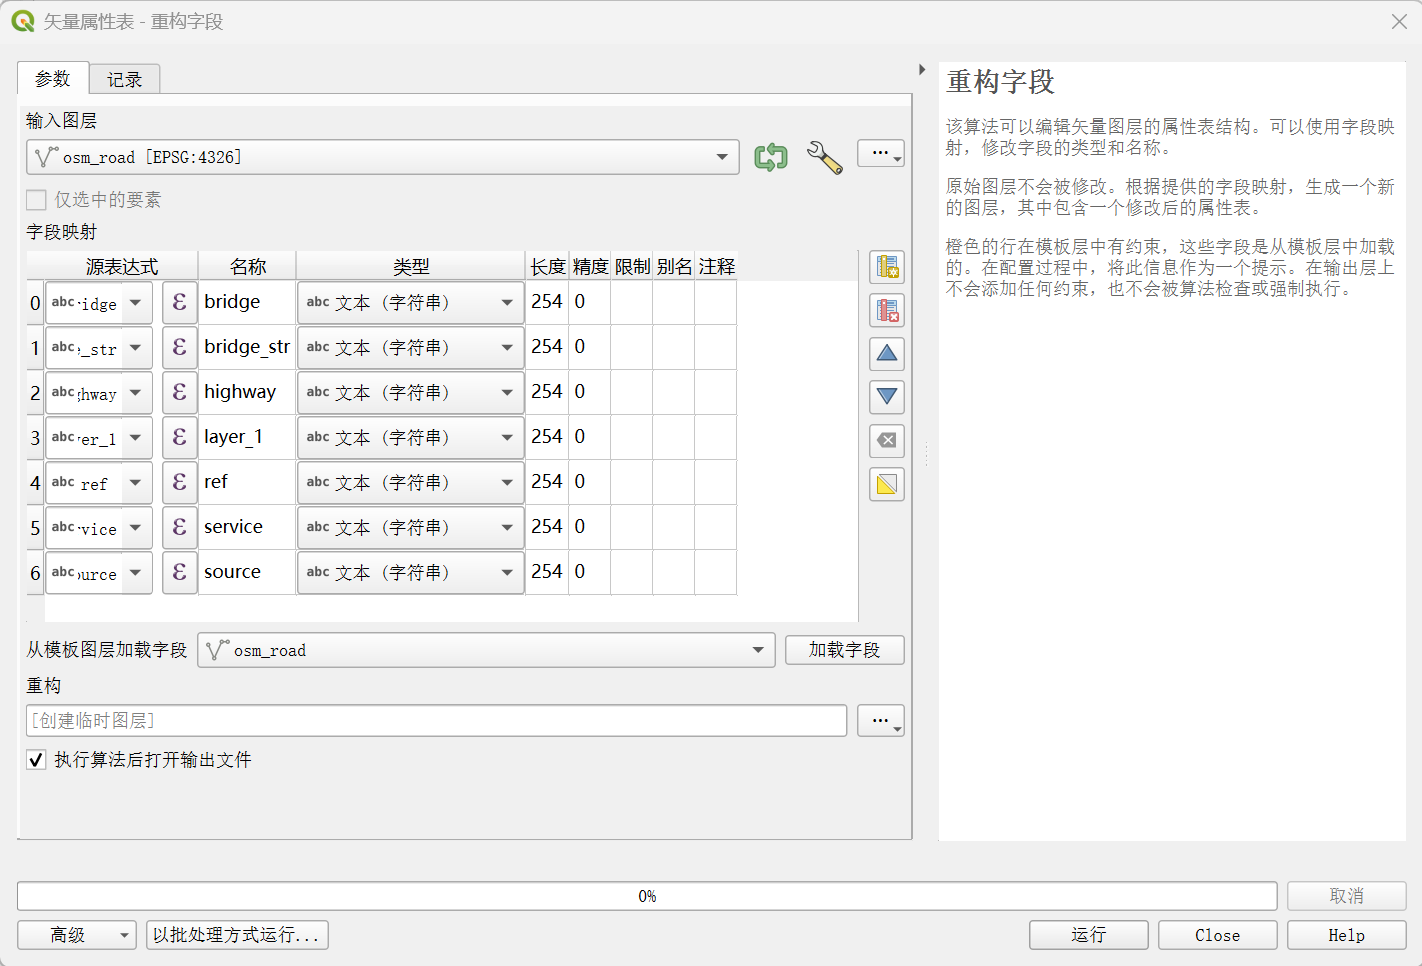The image size is (1422, 966).
Task: Click the 0% progress bar
Action: 647,896
